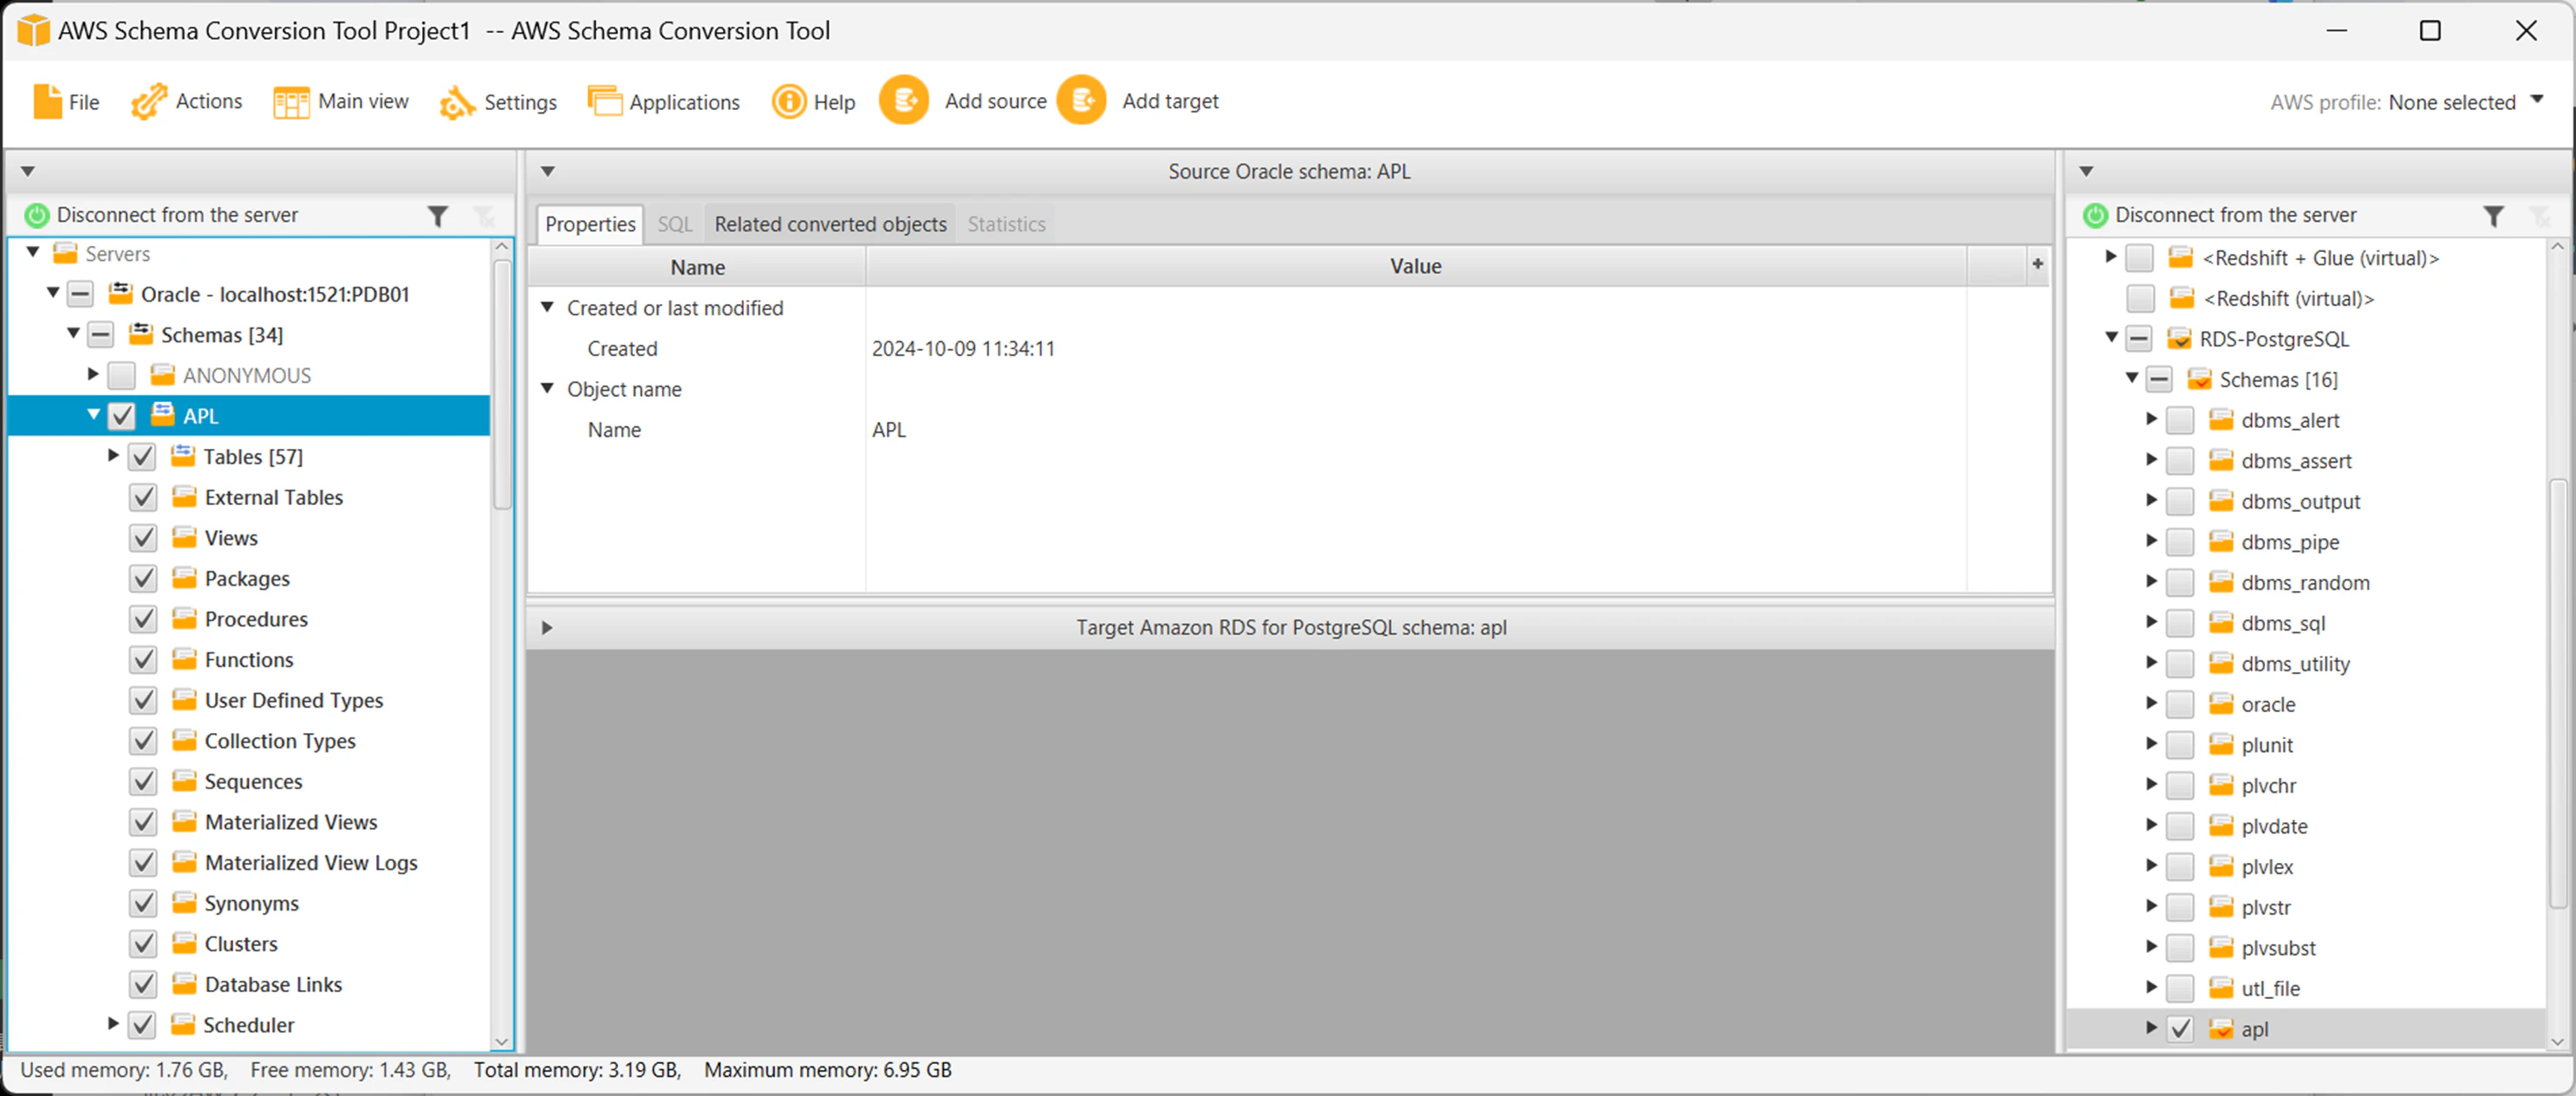
Task: Expand the ANONYMOUS schema node
Action: coord(93,374)
